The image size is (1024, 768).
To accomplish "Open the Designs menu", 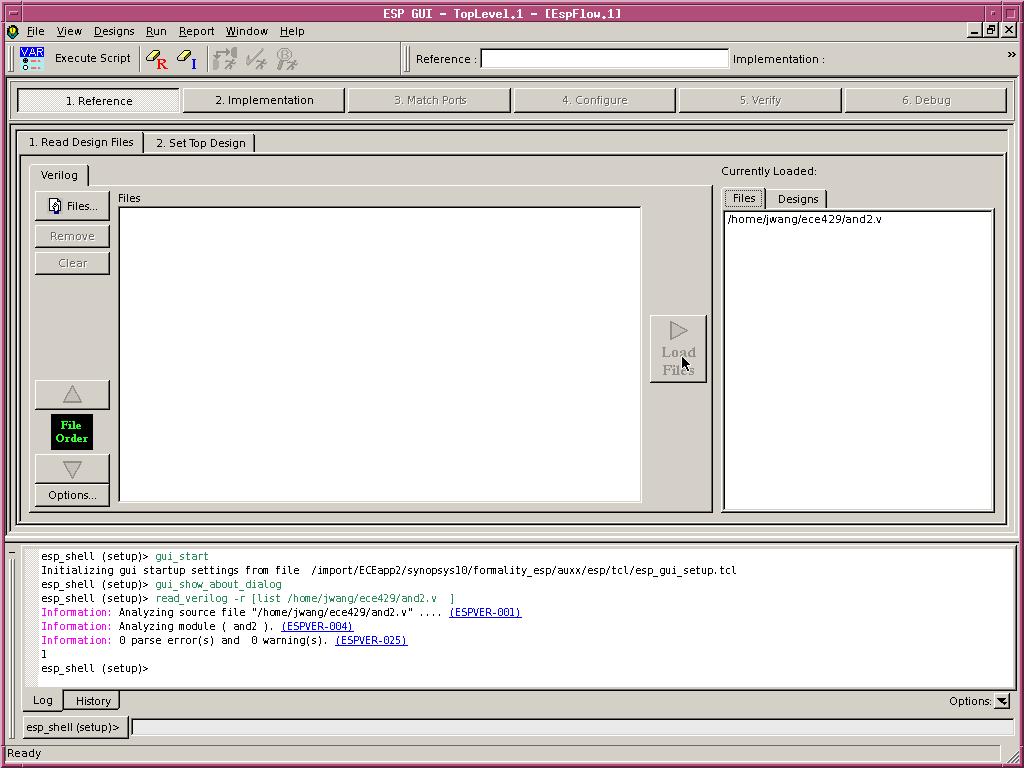I will 114,31.
